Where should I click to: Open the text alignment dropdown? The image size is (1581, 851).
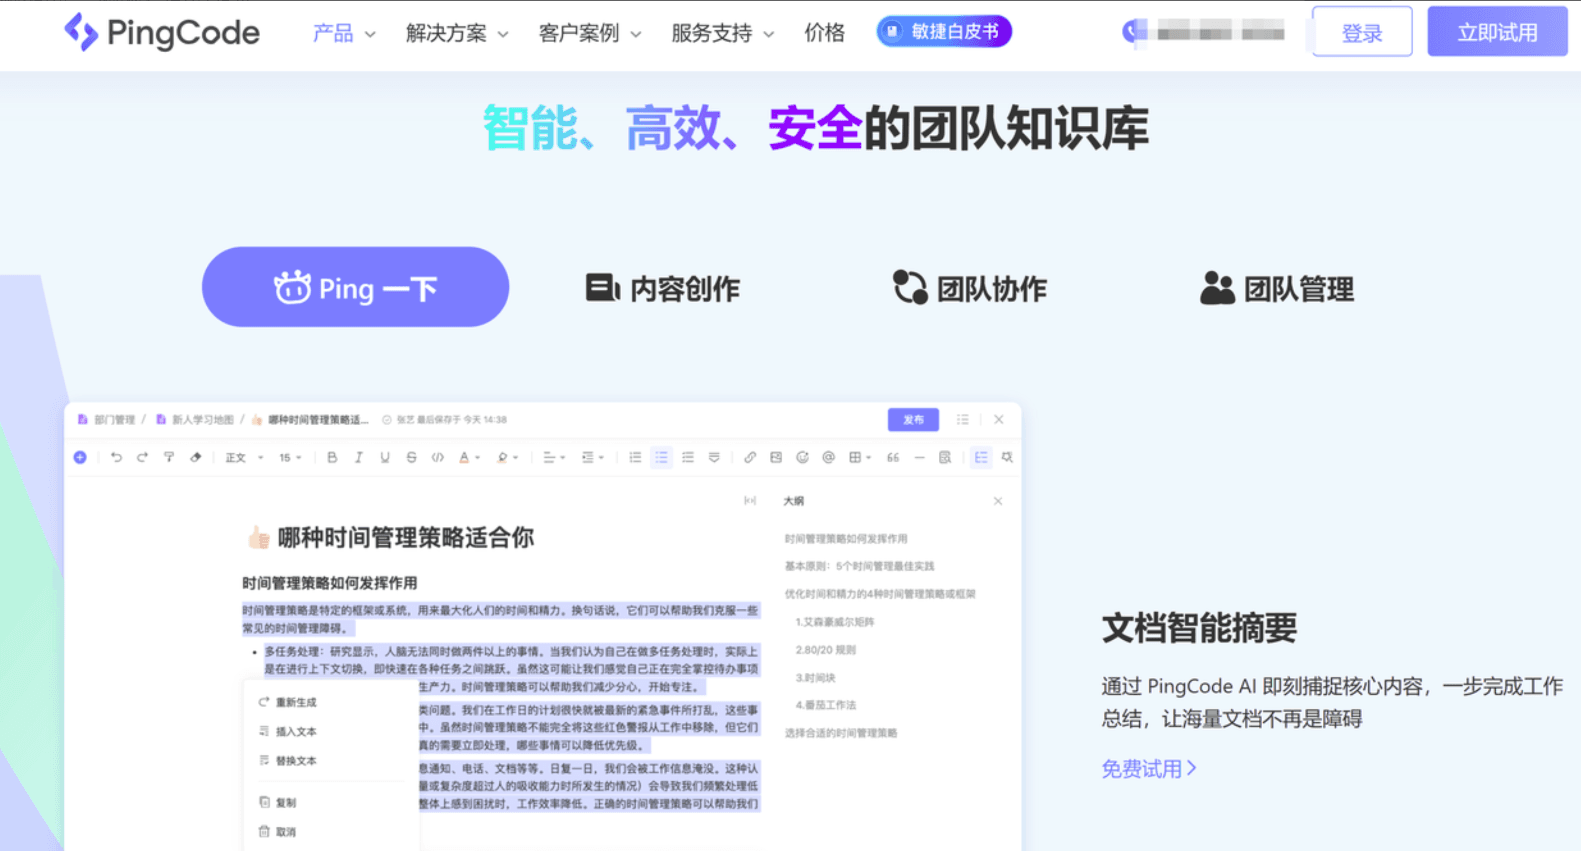coord(554,458)
